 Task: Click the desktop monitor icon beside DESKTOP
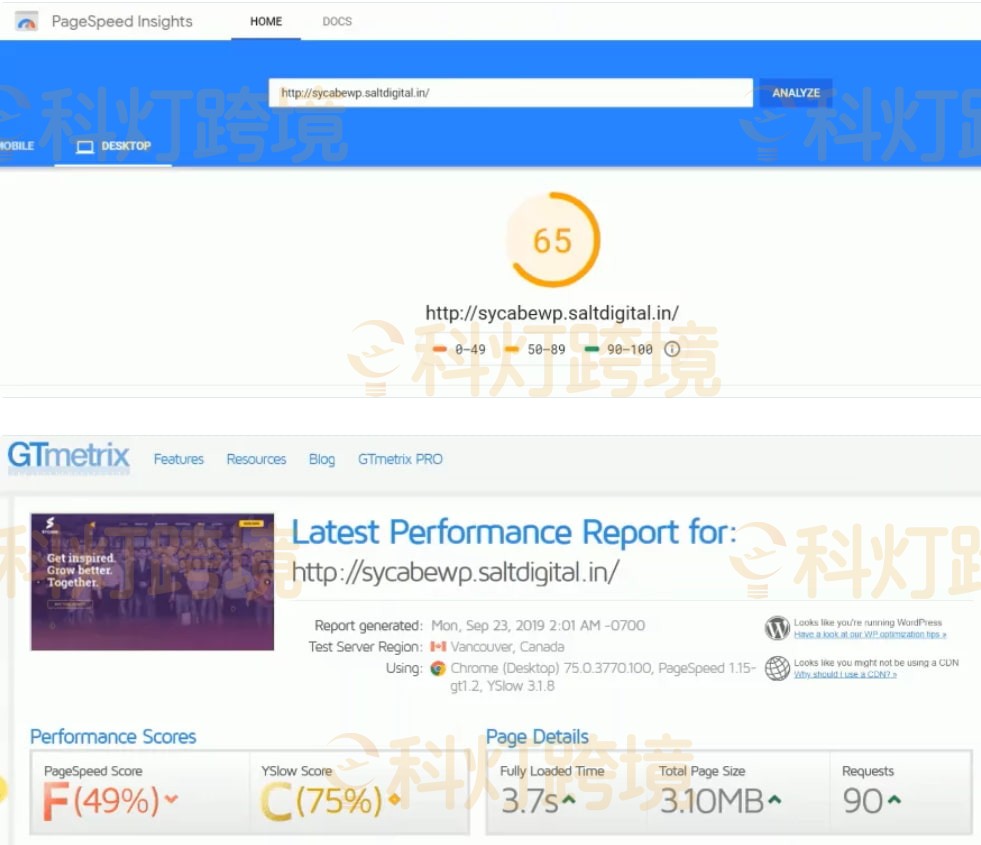[x=84, y=146]
